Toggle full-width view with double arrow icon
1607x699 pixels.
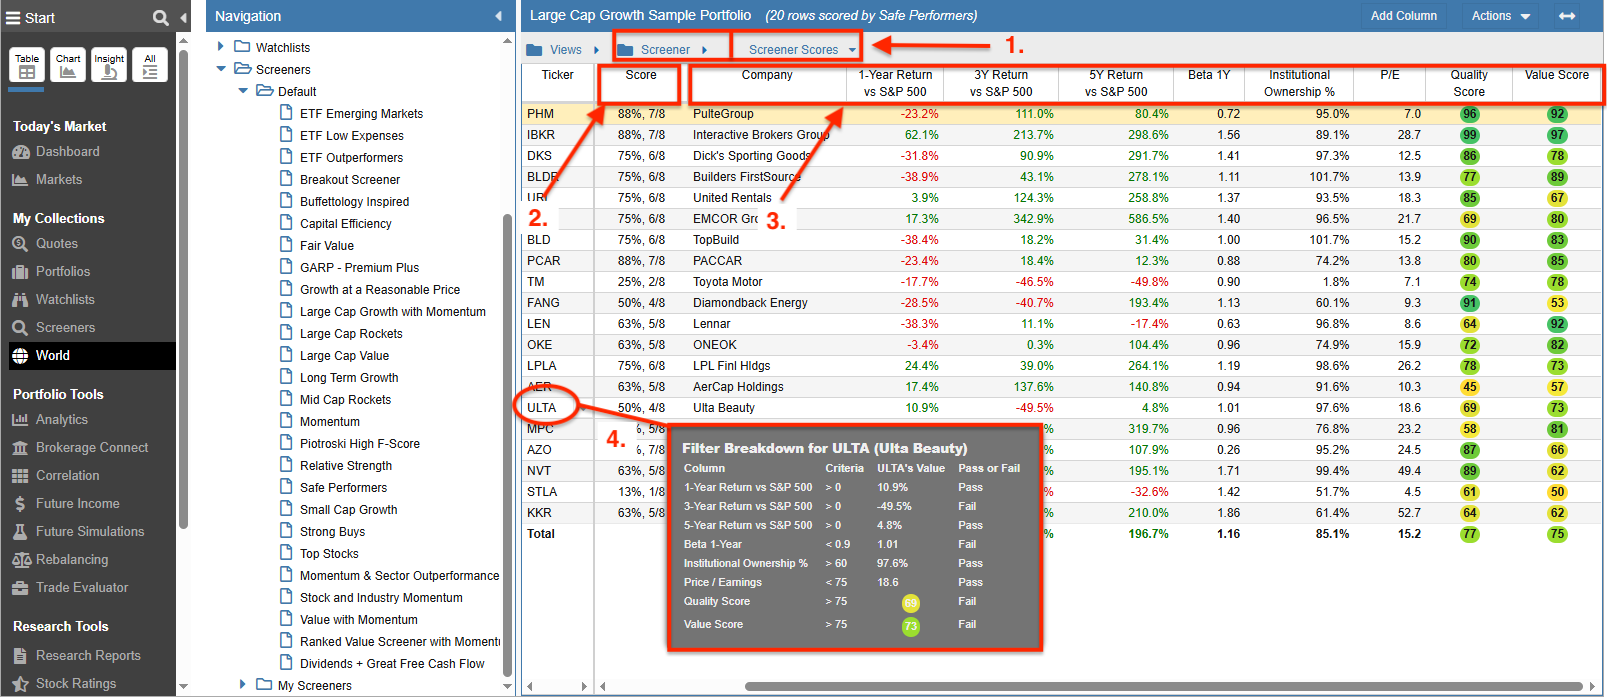pos(1567,16)
